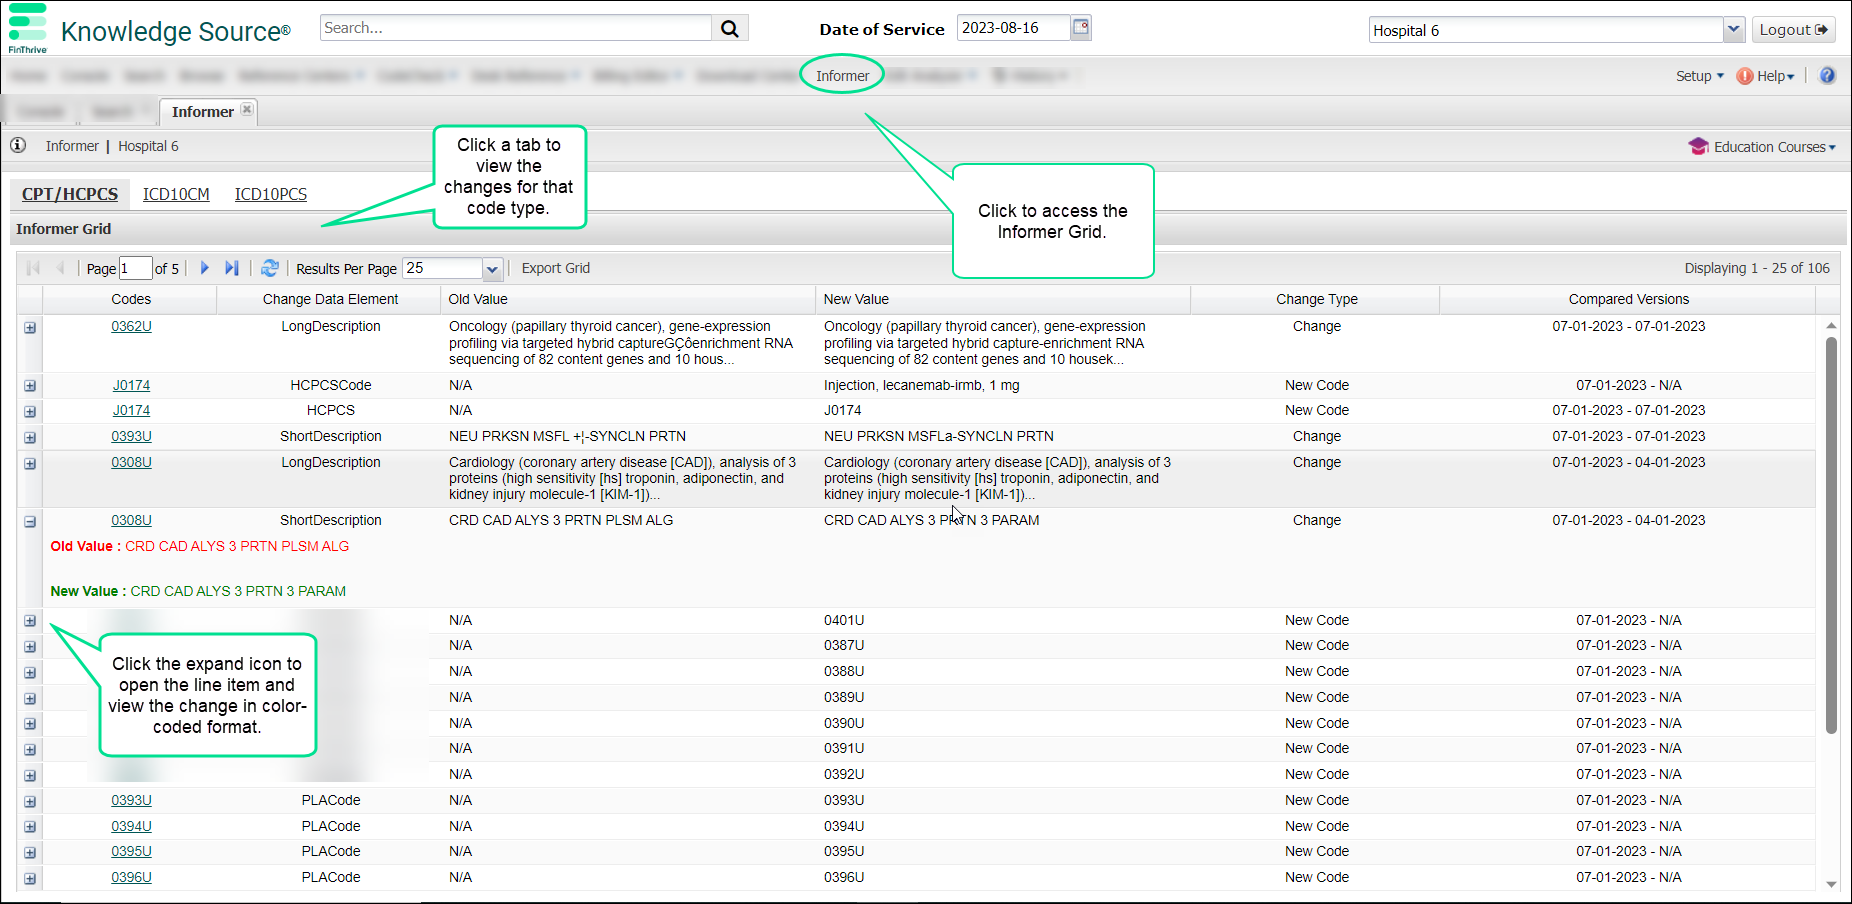1852x904 pixels.
Task: Click in the Search input field
Action: tap(515, 28)
